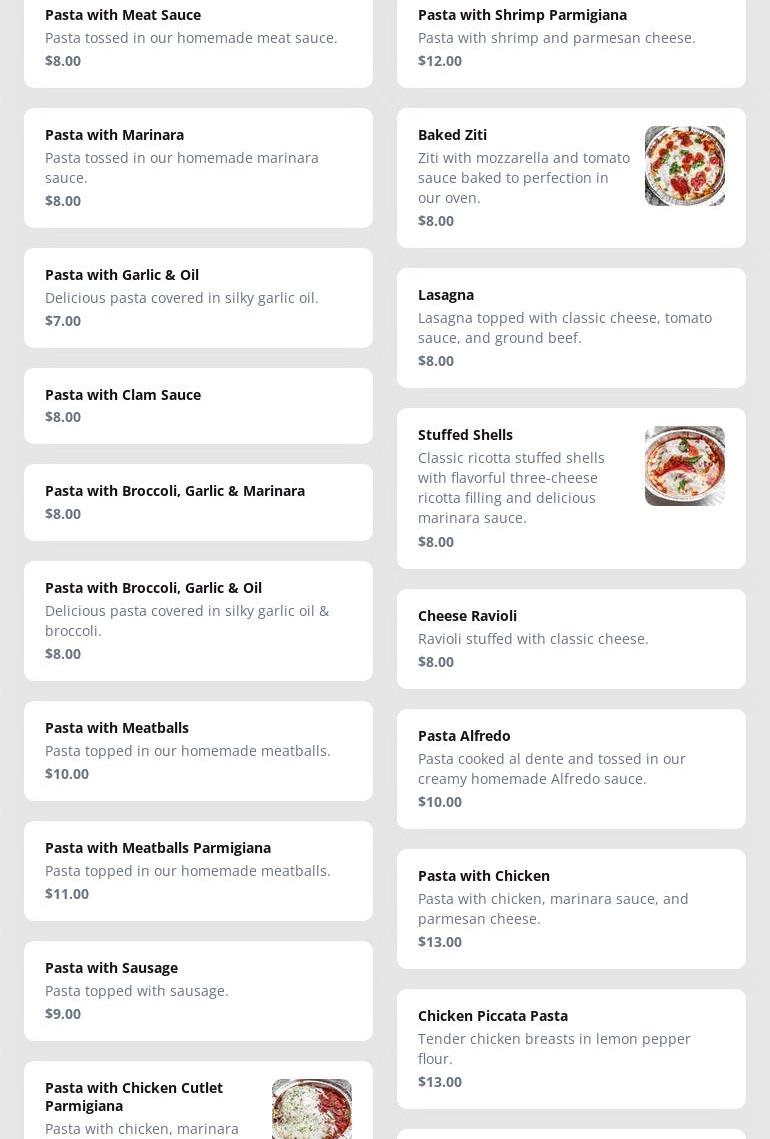Click the Stuffed Shells title
This screenshot has height=1139, width=770.
(x=465, y=435)
